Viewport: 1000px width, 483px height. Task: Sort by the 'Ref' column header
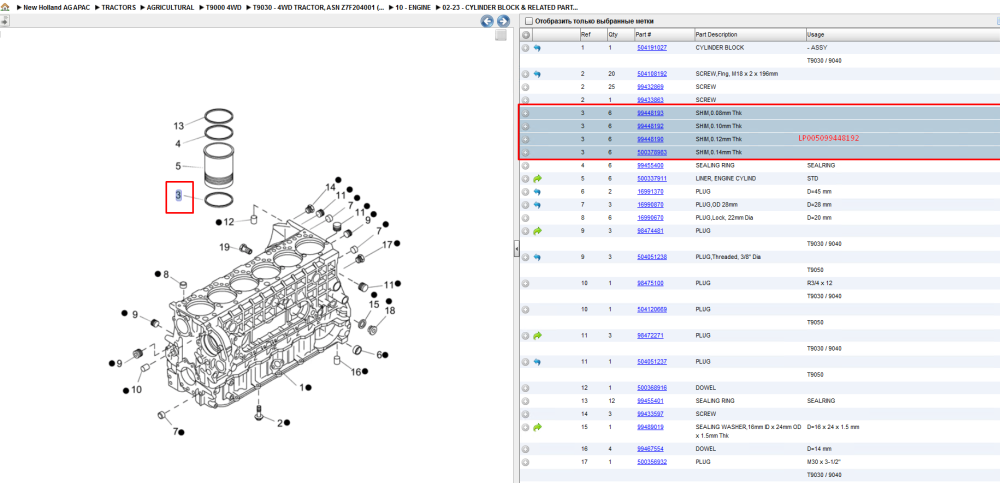592,34
